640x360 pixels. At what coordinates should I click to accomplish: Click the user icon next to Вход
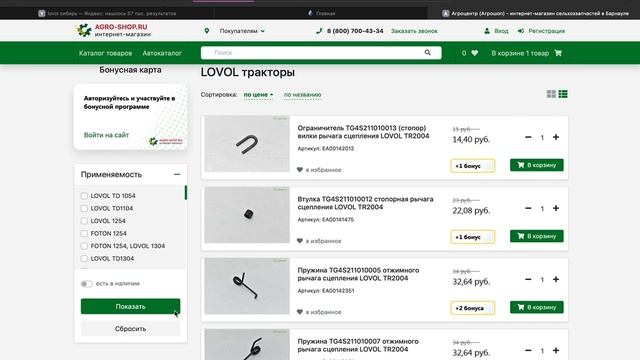click(x=487, y=31)
